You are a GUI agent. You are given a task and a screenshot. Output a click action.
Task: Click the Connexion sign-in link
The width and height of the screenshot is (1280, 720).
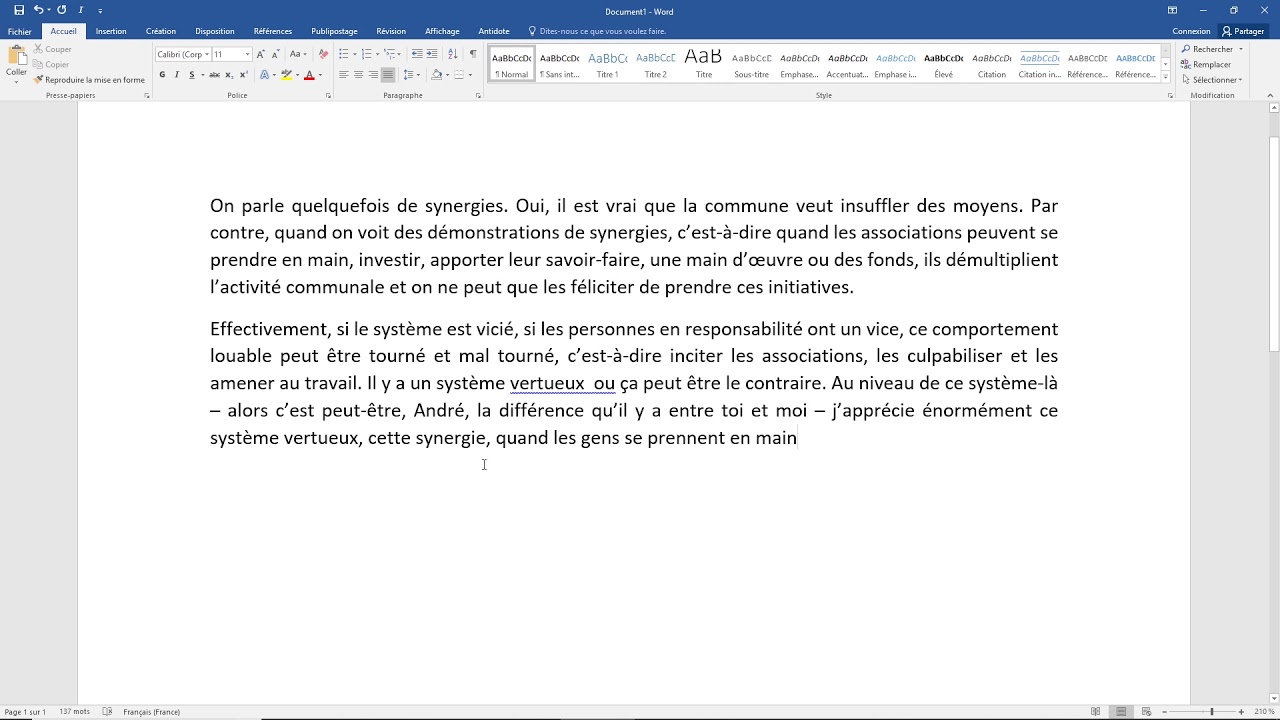pos(1191,31)
